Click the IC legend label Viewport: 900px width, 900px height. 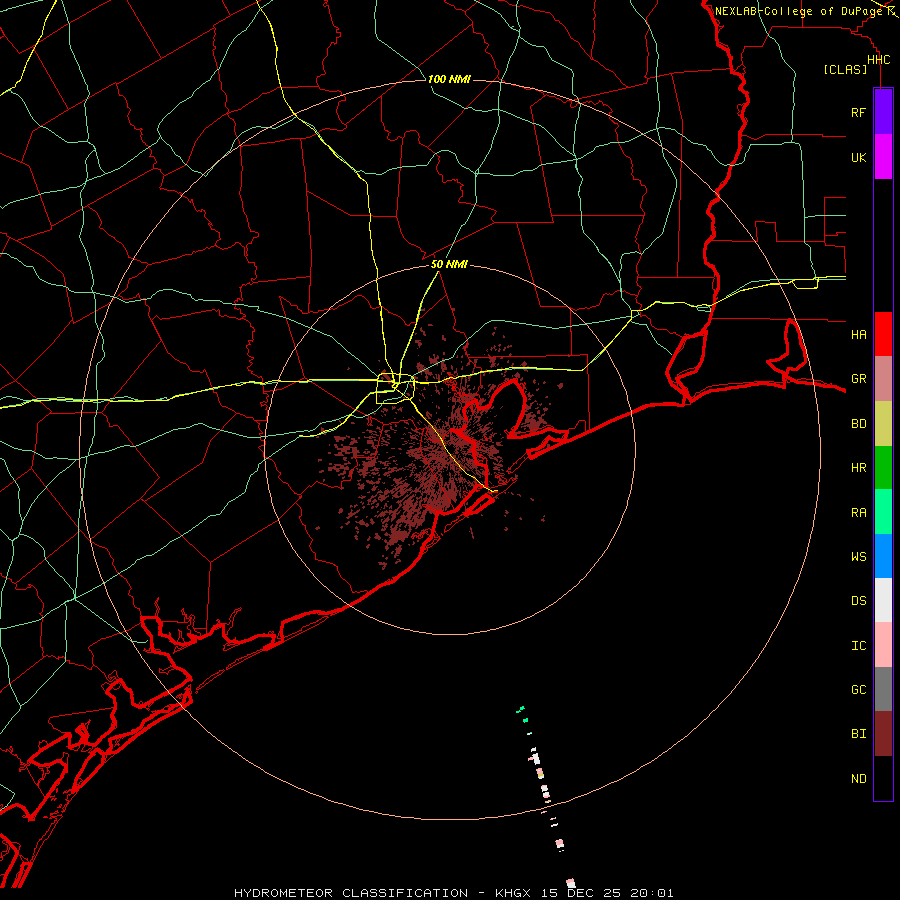pyautogui.click(x=858, y=645)
